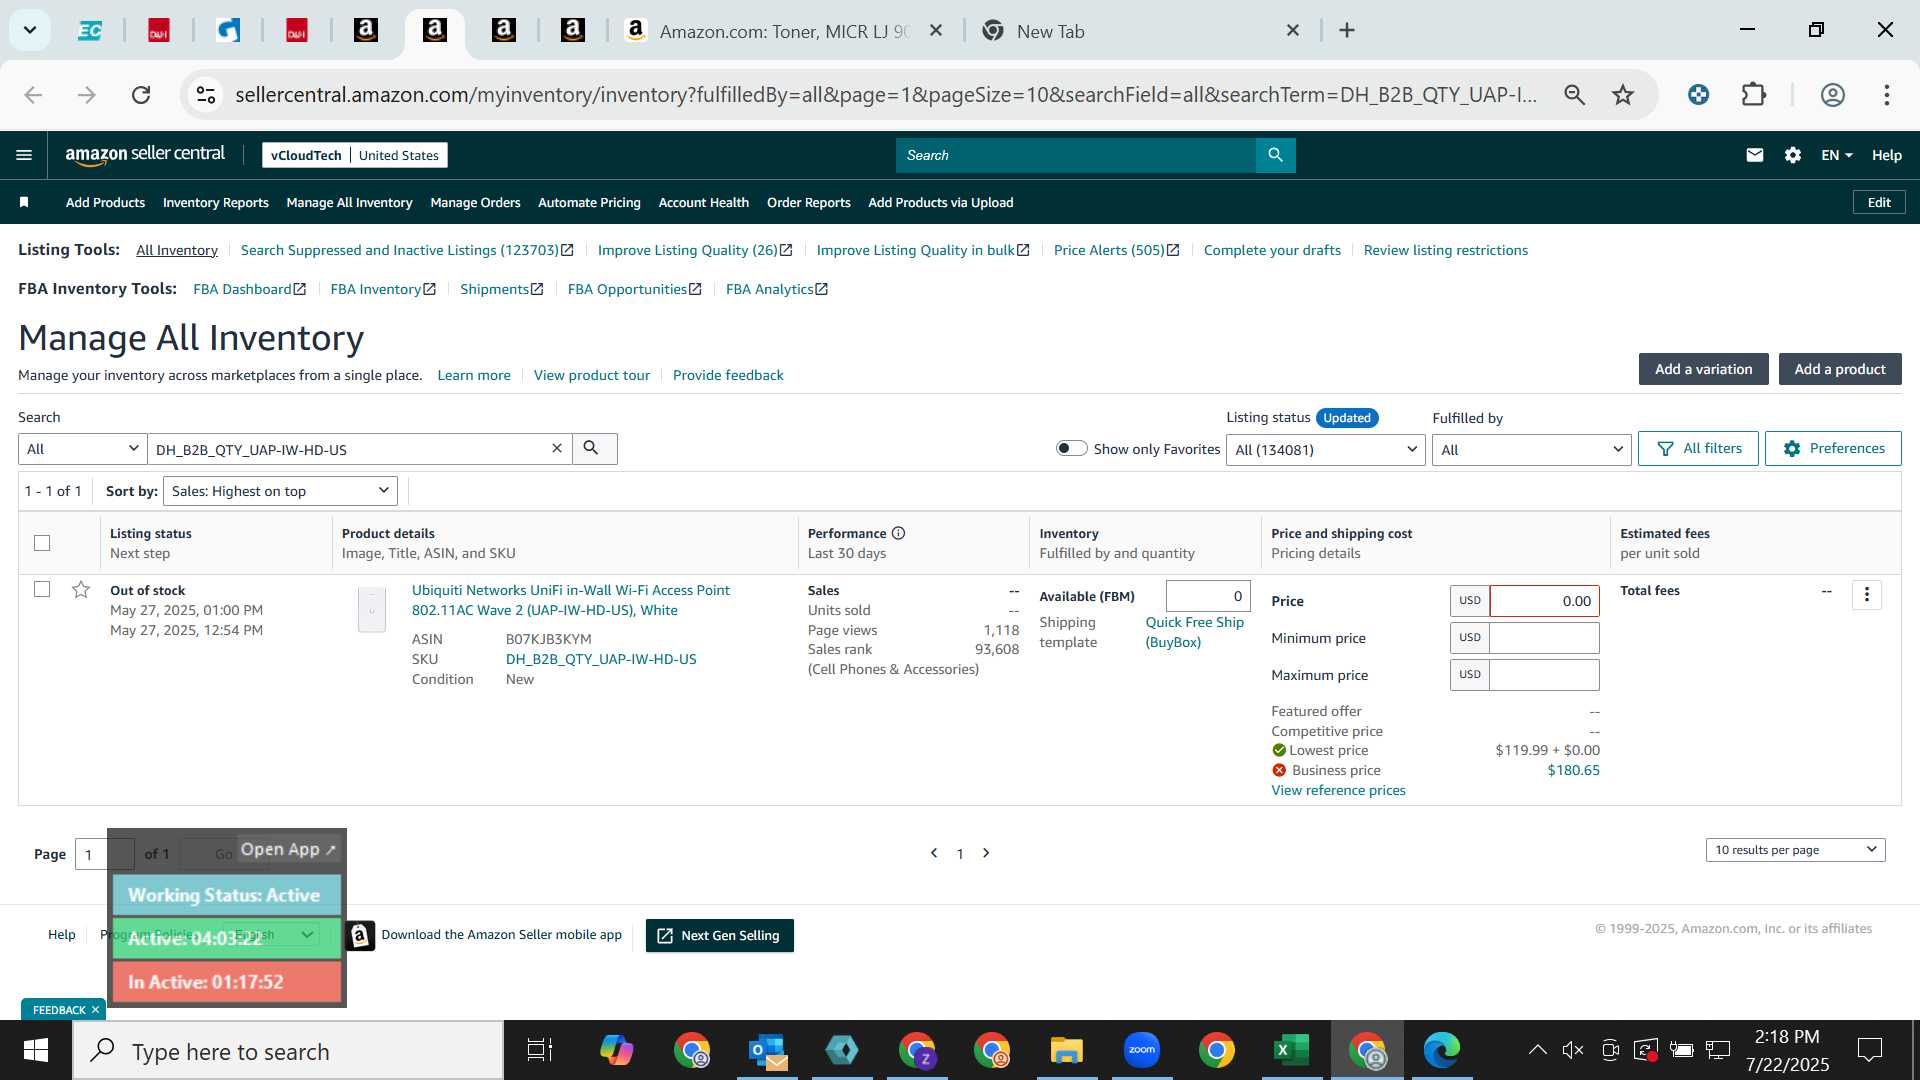Click the Available (FBM) quantity field
Viewport: 1920px width, 1080px height.
1208,596
